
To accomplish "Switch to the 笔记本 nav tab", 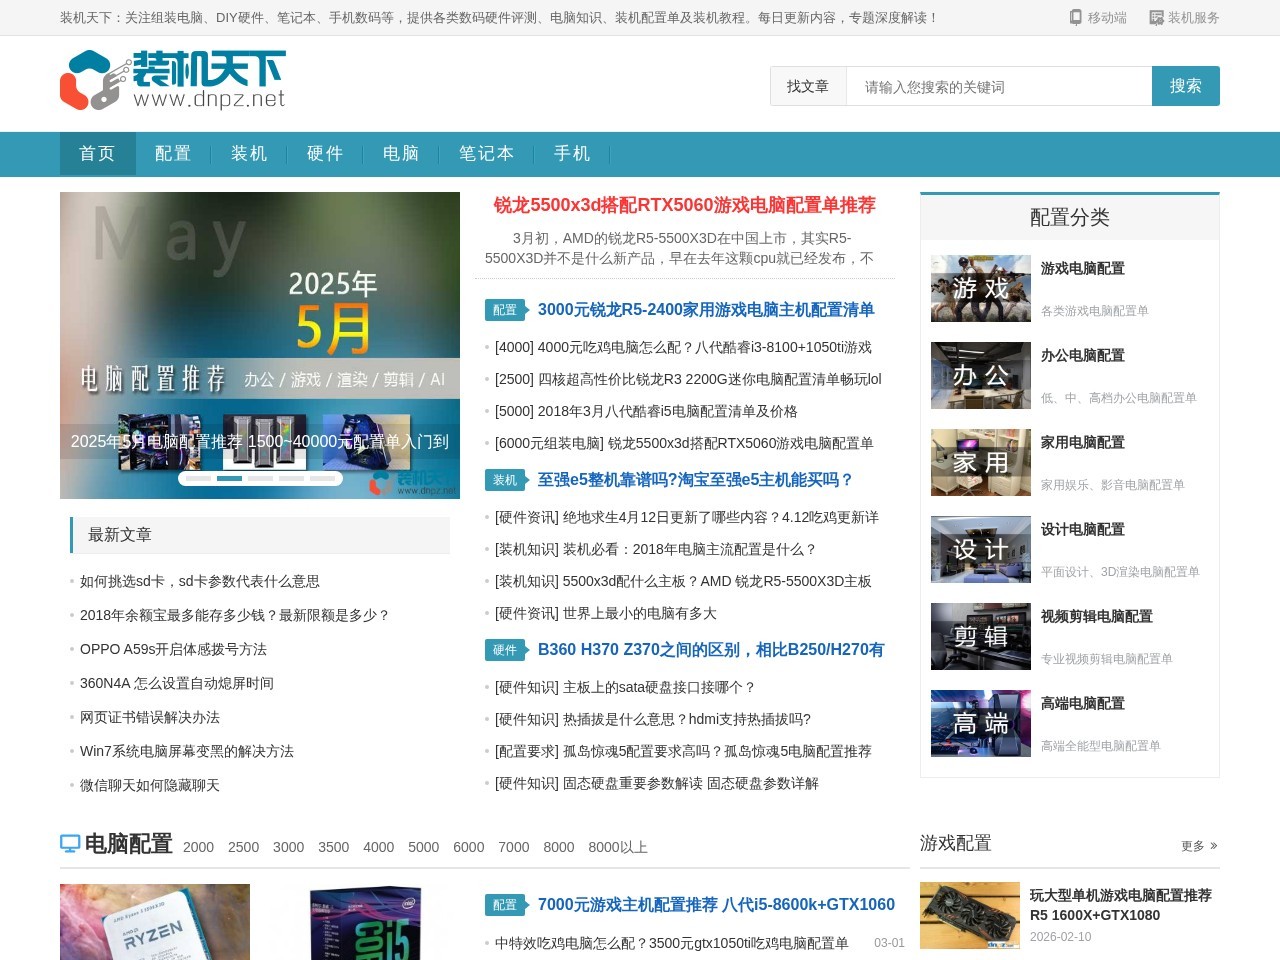I will click(x=486, y=154).
